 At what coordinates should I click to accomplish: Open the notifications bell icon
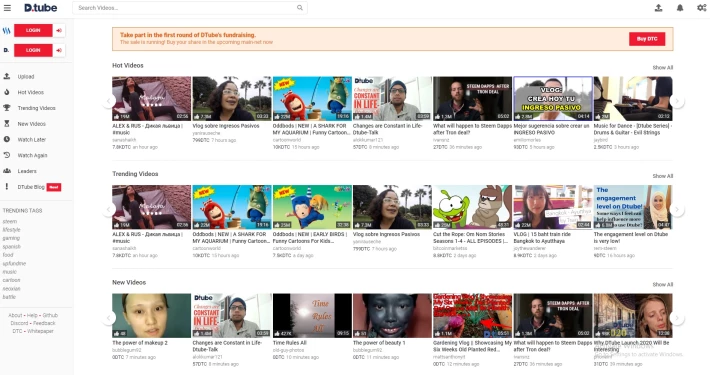coord(680,8)
